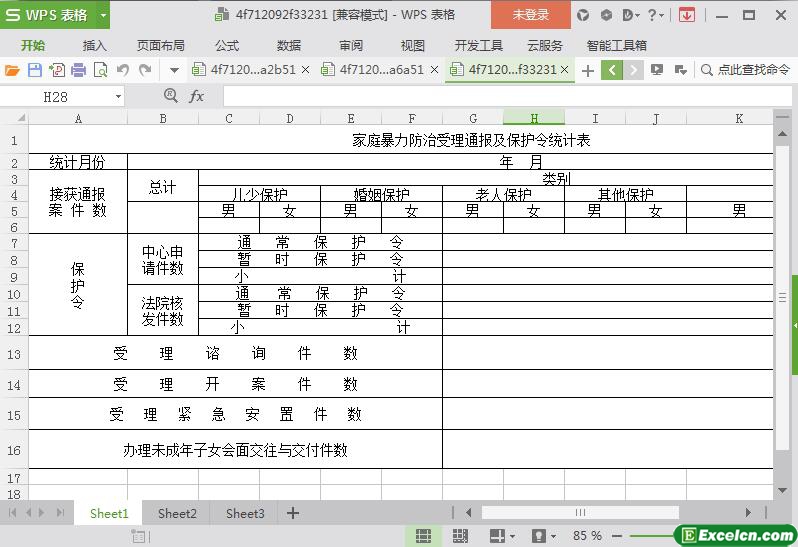Screen dimensions: 798x547
Task: Click the print preview icon
Action: (x=100, y=70)
